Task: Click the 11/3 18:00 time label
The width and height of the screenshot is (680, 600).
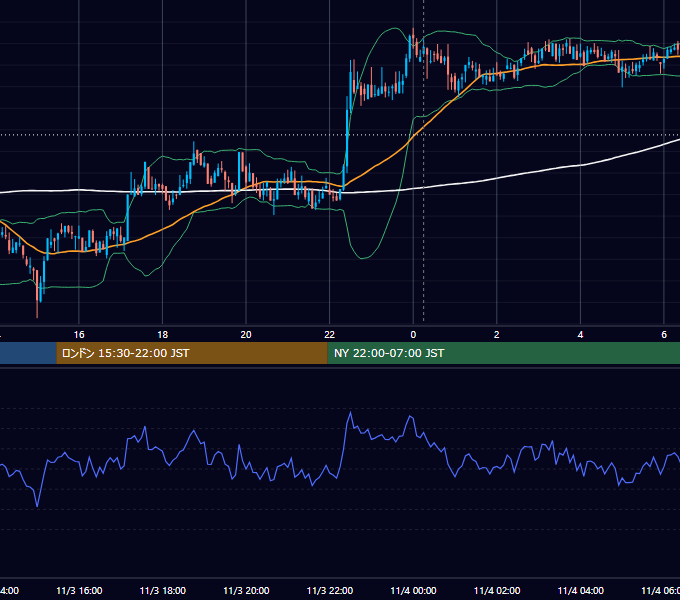Action: coord(163,590)
